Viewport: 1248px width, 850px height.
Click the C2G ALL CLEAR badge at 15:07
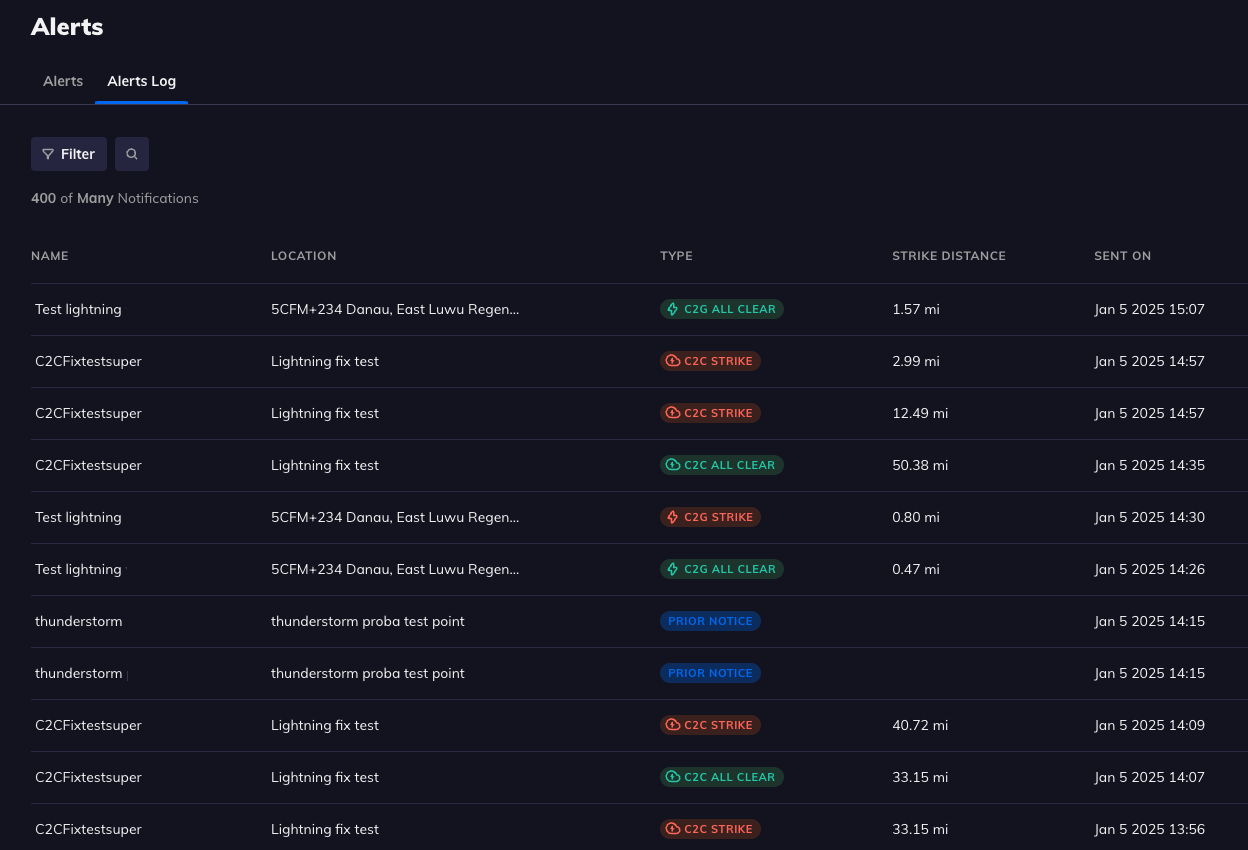722,309
